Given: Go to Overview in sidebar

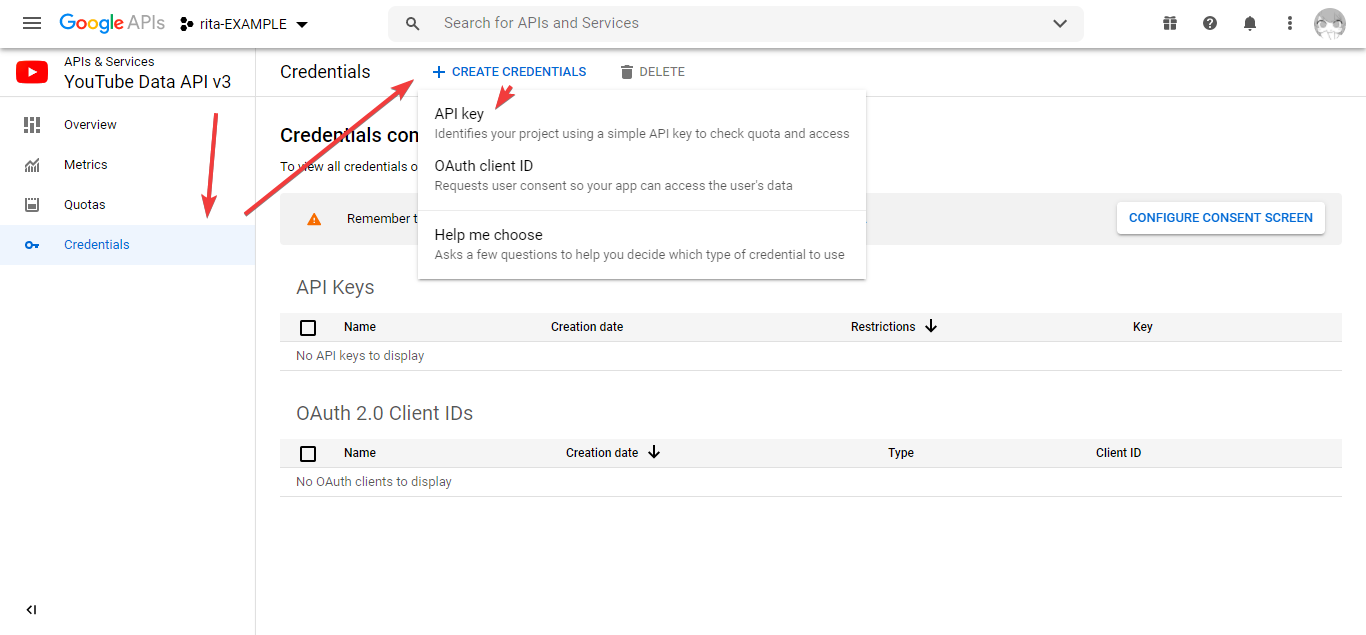Looking at the screenshot, I should pyautogui.click(x=128, y=125).
